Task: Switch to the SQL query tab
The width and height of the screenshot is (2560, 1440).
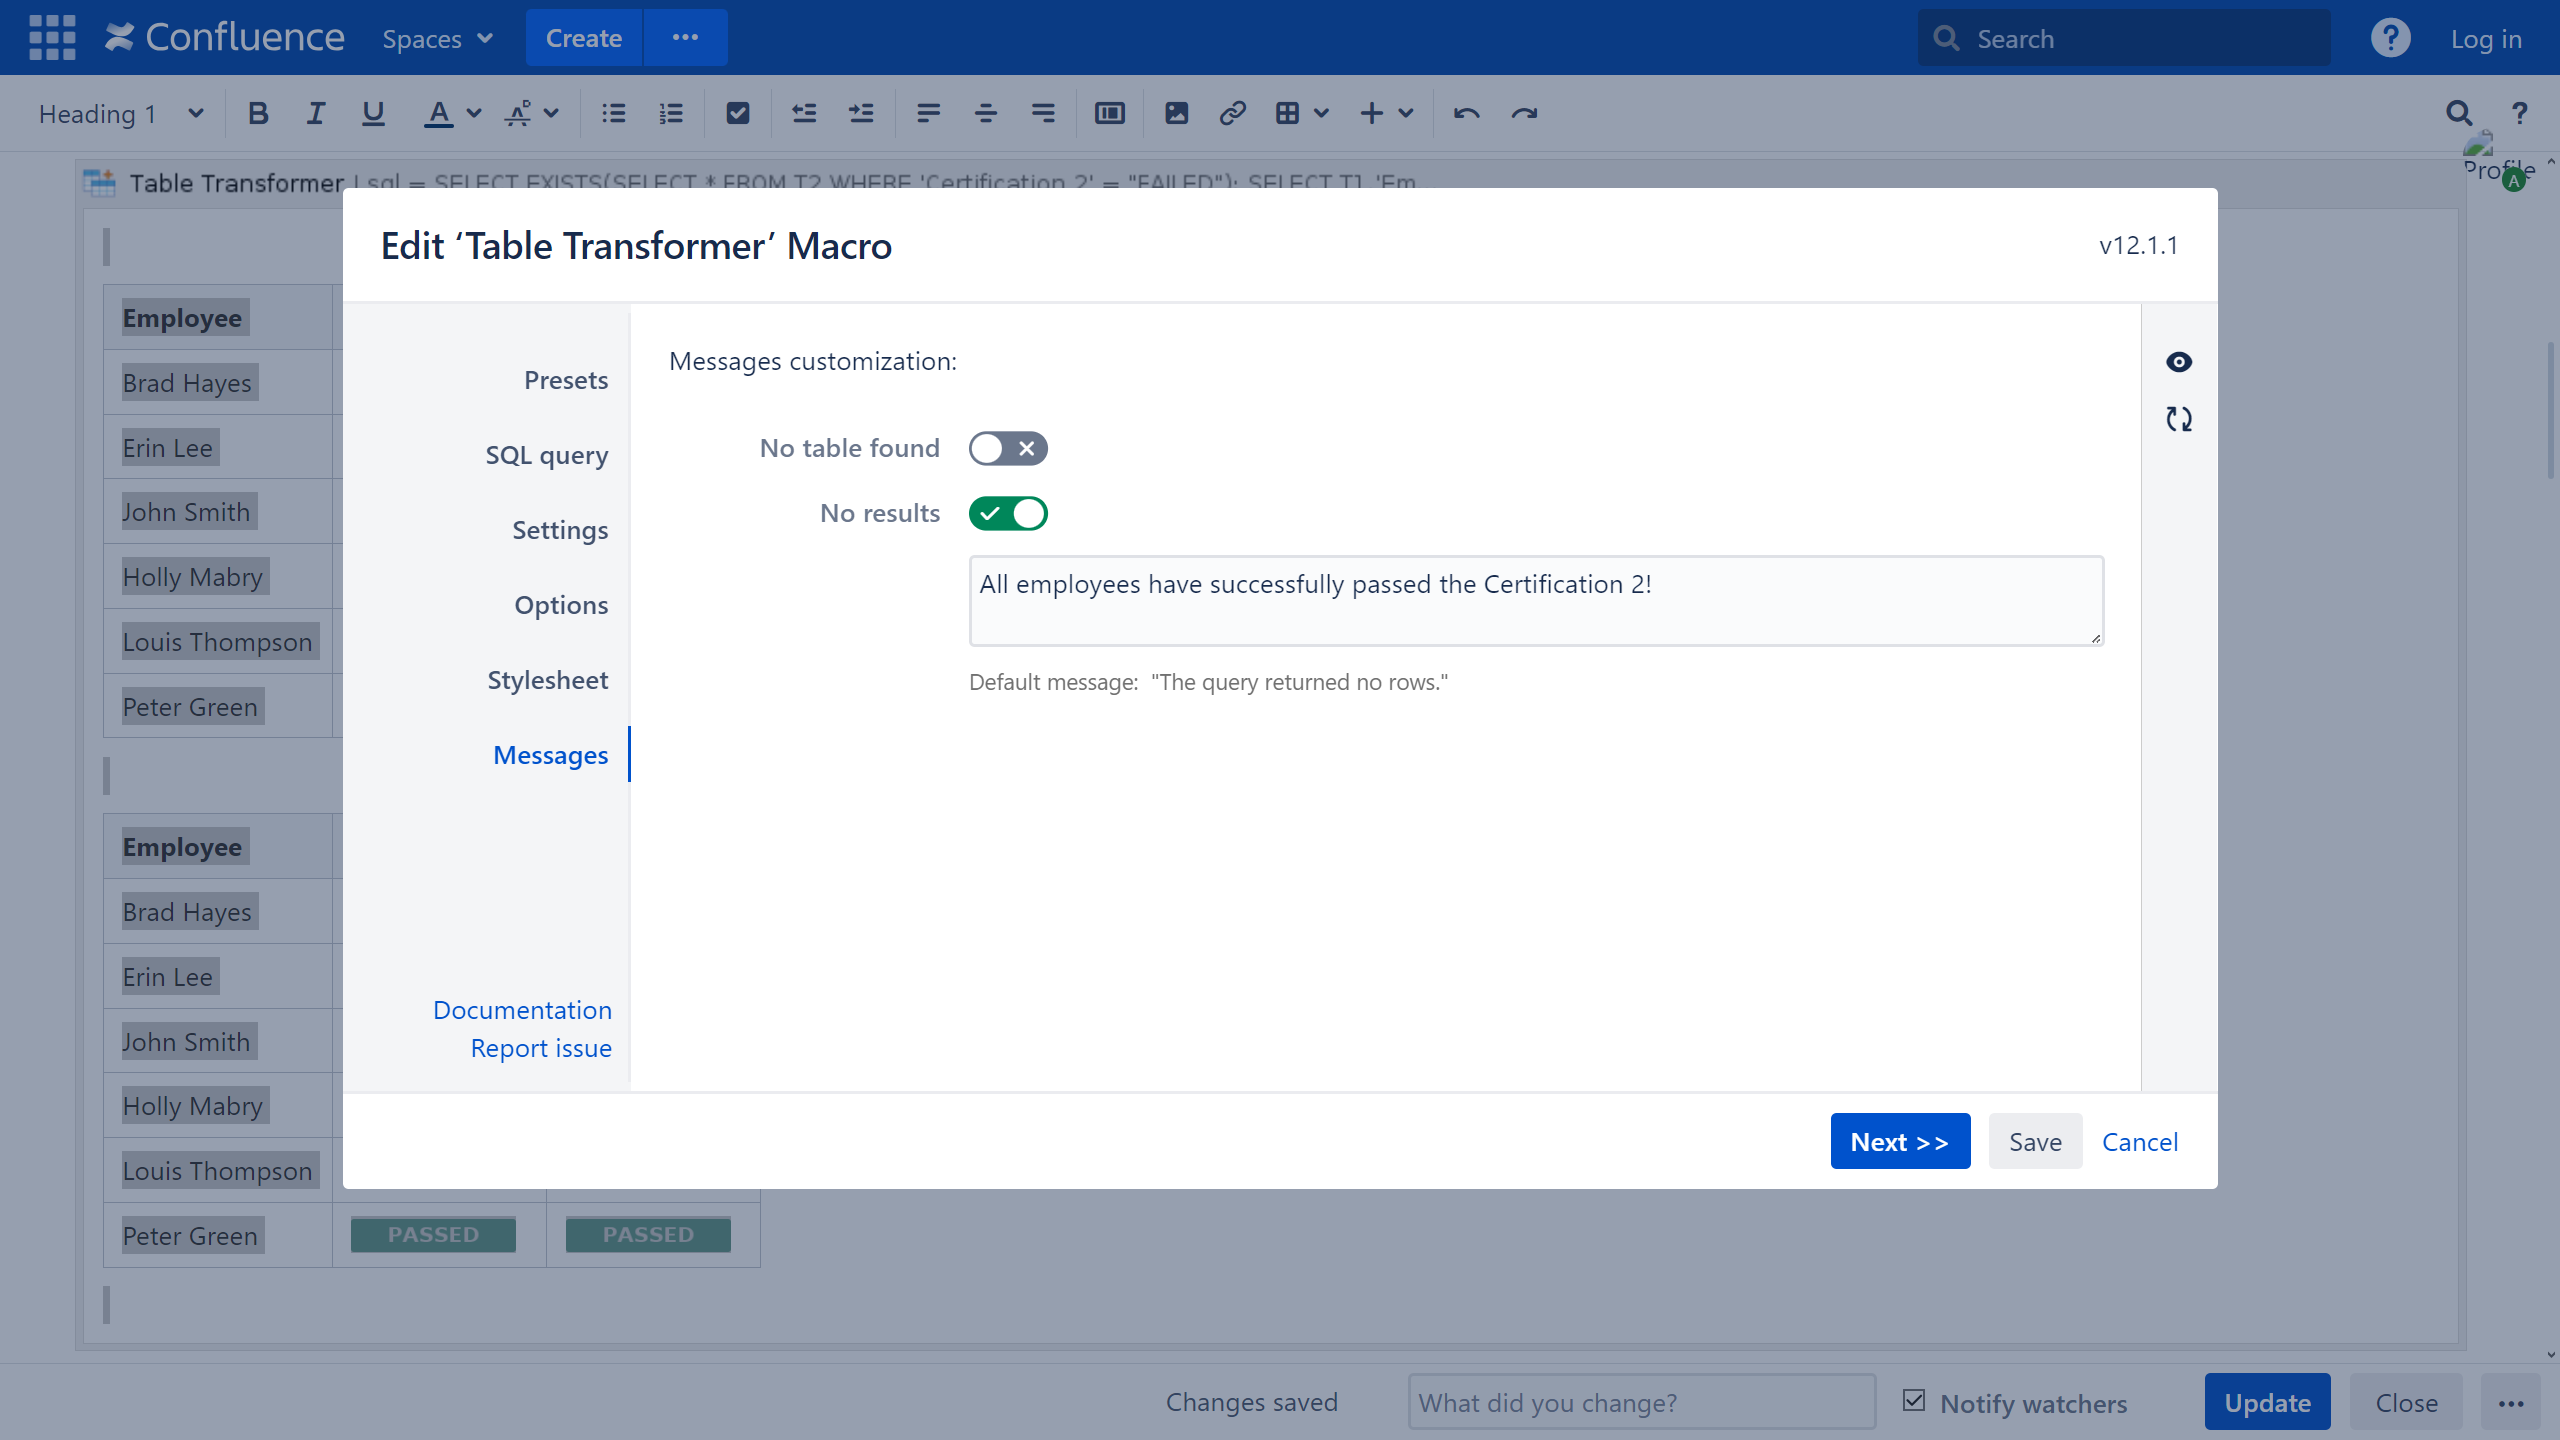Action: [546, 455]
